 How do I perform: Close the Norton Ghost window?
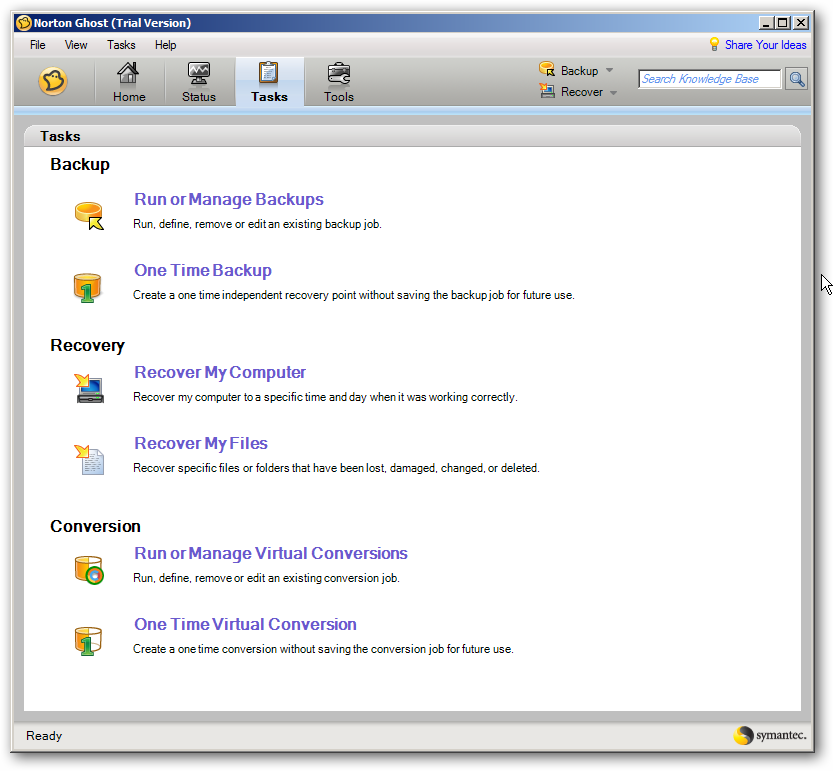tap(801, 23)
